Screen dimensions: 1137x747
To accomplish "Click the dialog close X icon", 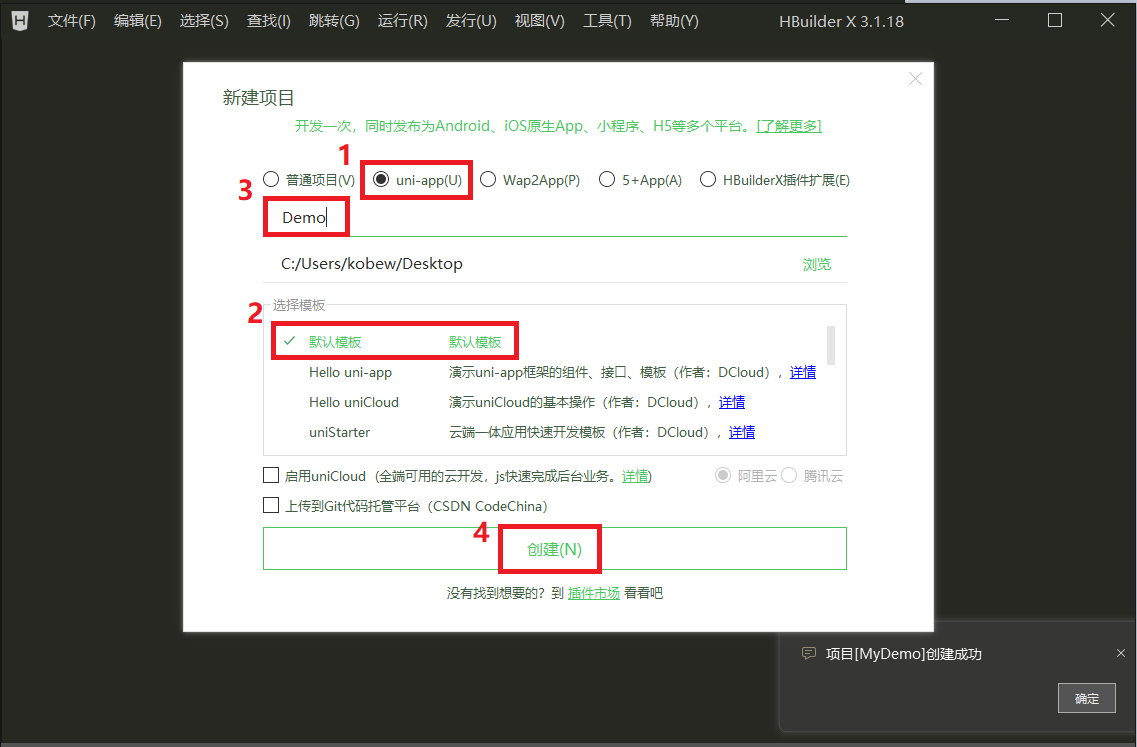I will coord(915,78).
